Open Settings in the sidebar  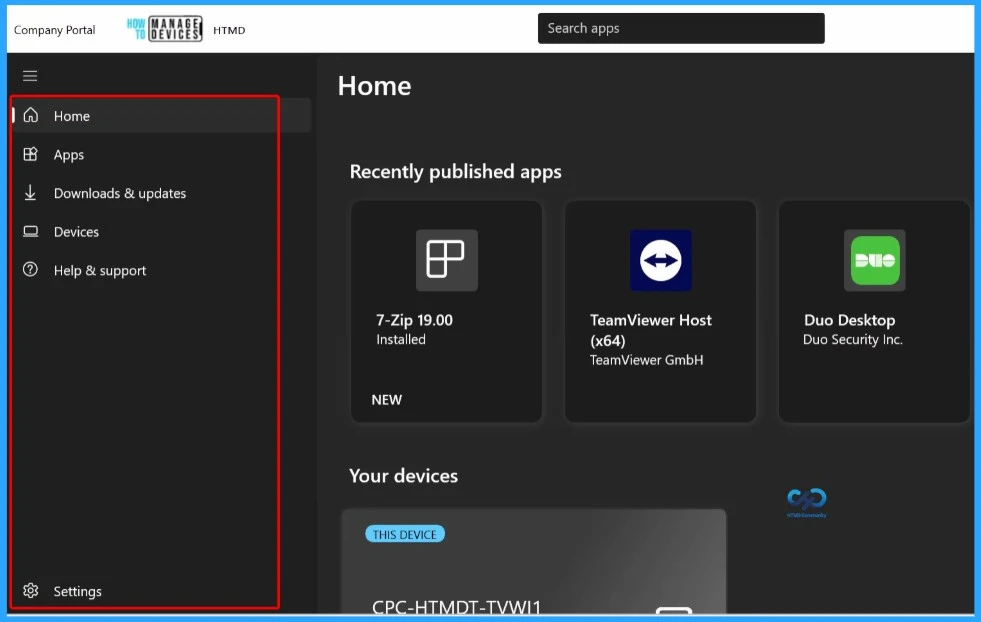click(161, 591)
